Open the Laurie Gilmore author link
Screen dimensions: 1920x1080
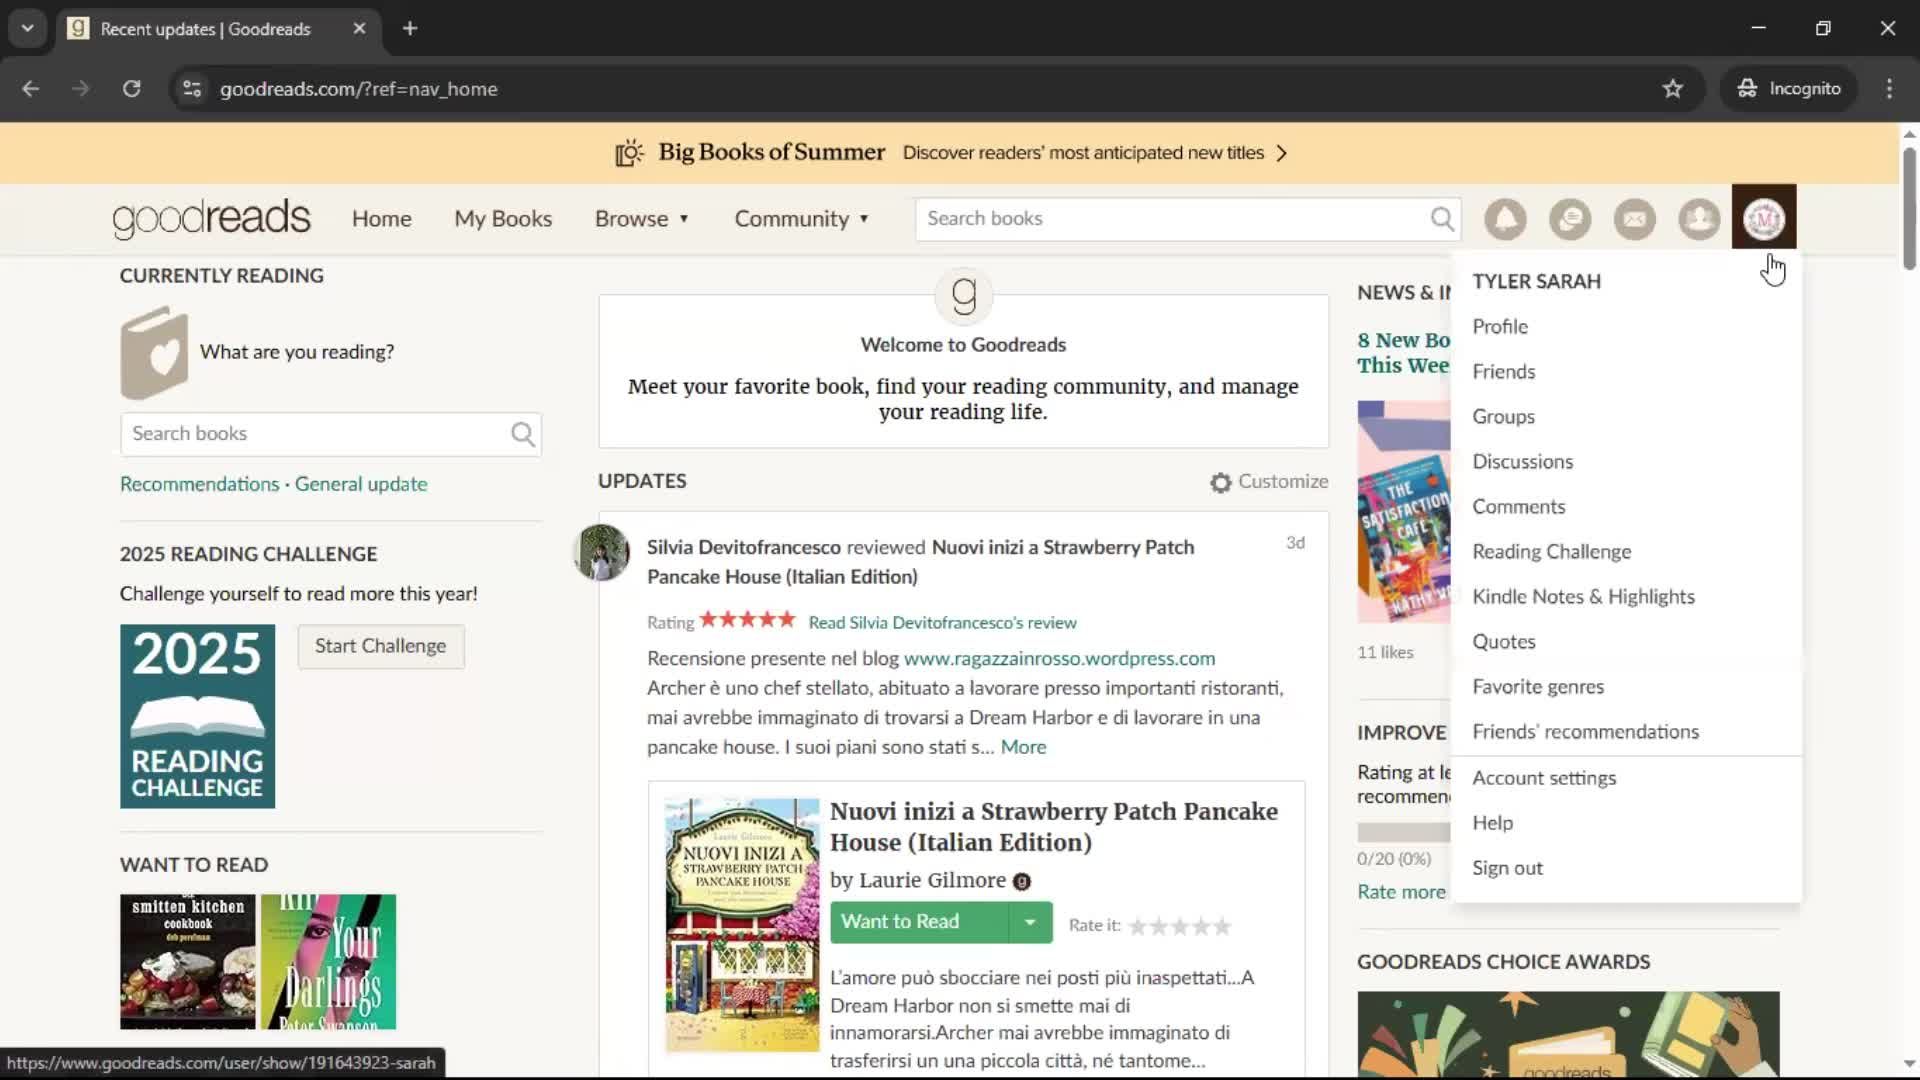pyautogui.click(x=932, y=880)
